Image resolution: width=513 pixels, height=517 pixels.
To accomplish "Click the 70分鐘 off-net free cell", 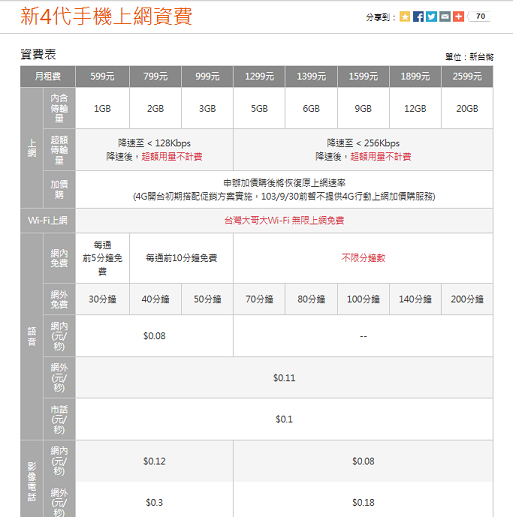I will point(259,299).
